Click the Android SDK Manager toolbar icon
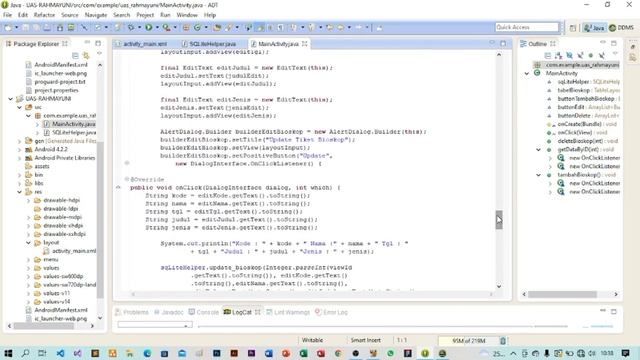 point(60,27)
